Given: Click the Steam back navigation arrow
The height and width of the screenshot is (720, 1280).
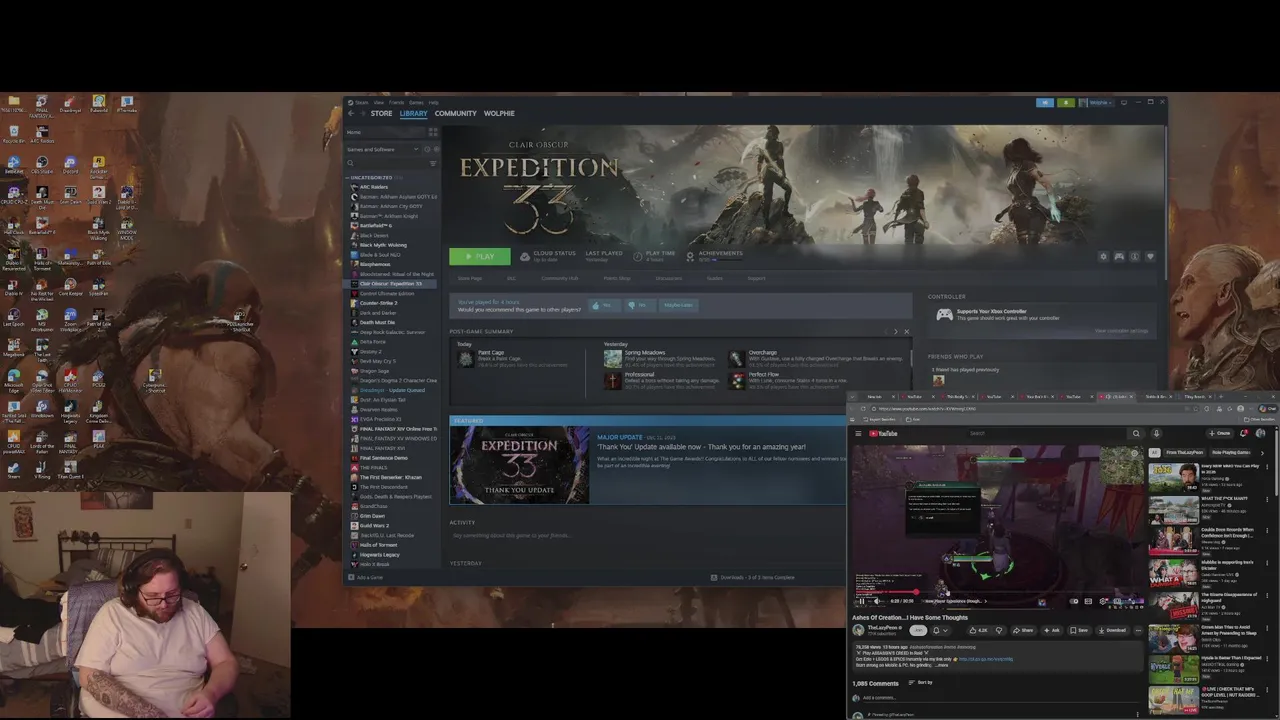Looking at the screenshot, I should click(x=351, y=113).
